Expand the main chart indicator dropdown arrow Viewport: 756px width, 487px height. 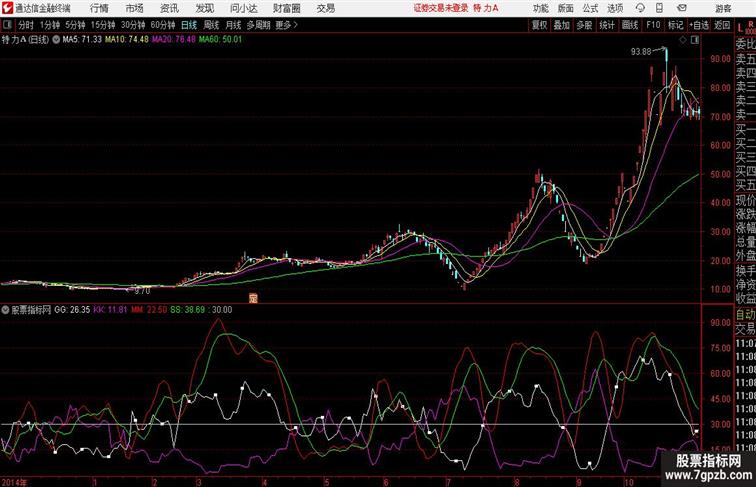(56, 40)
